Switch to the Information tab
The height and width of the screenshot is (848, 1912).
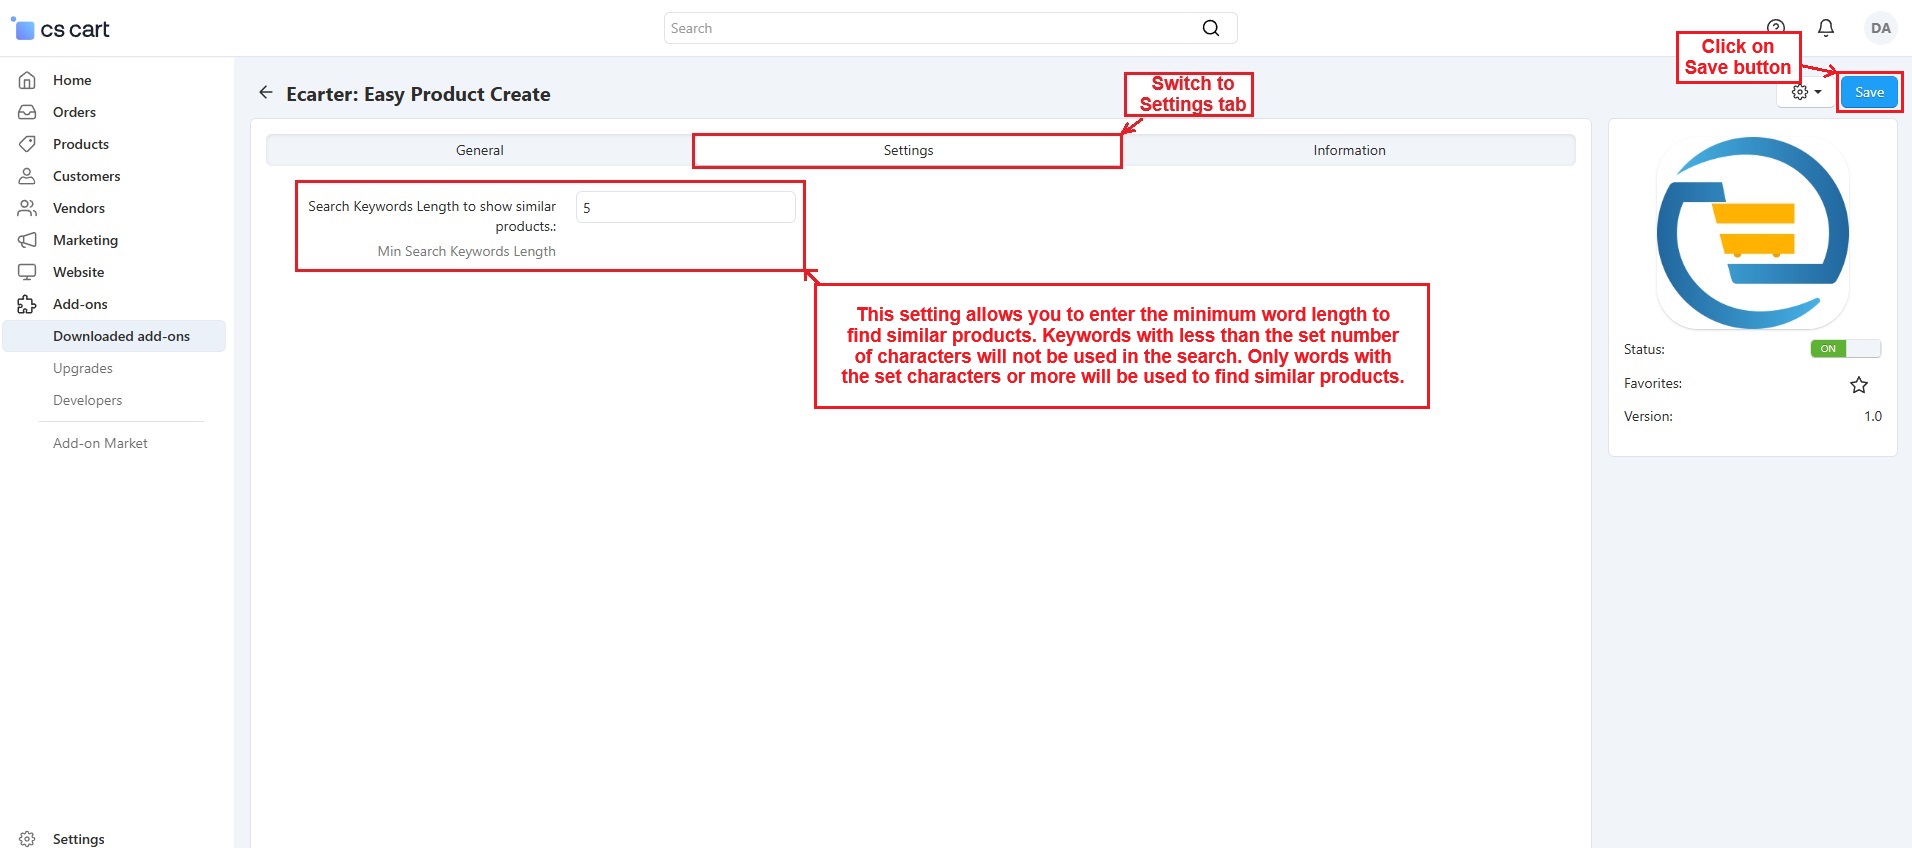coord(1348,150)
